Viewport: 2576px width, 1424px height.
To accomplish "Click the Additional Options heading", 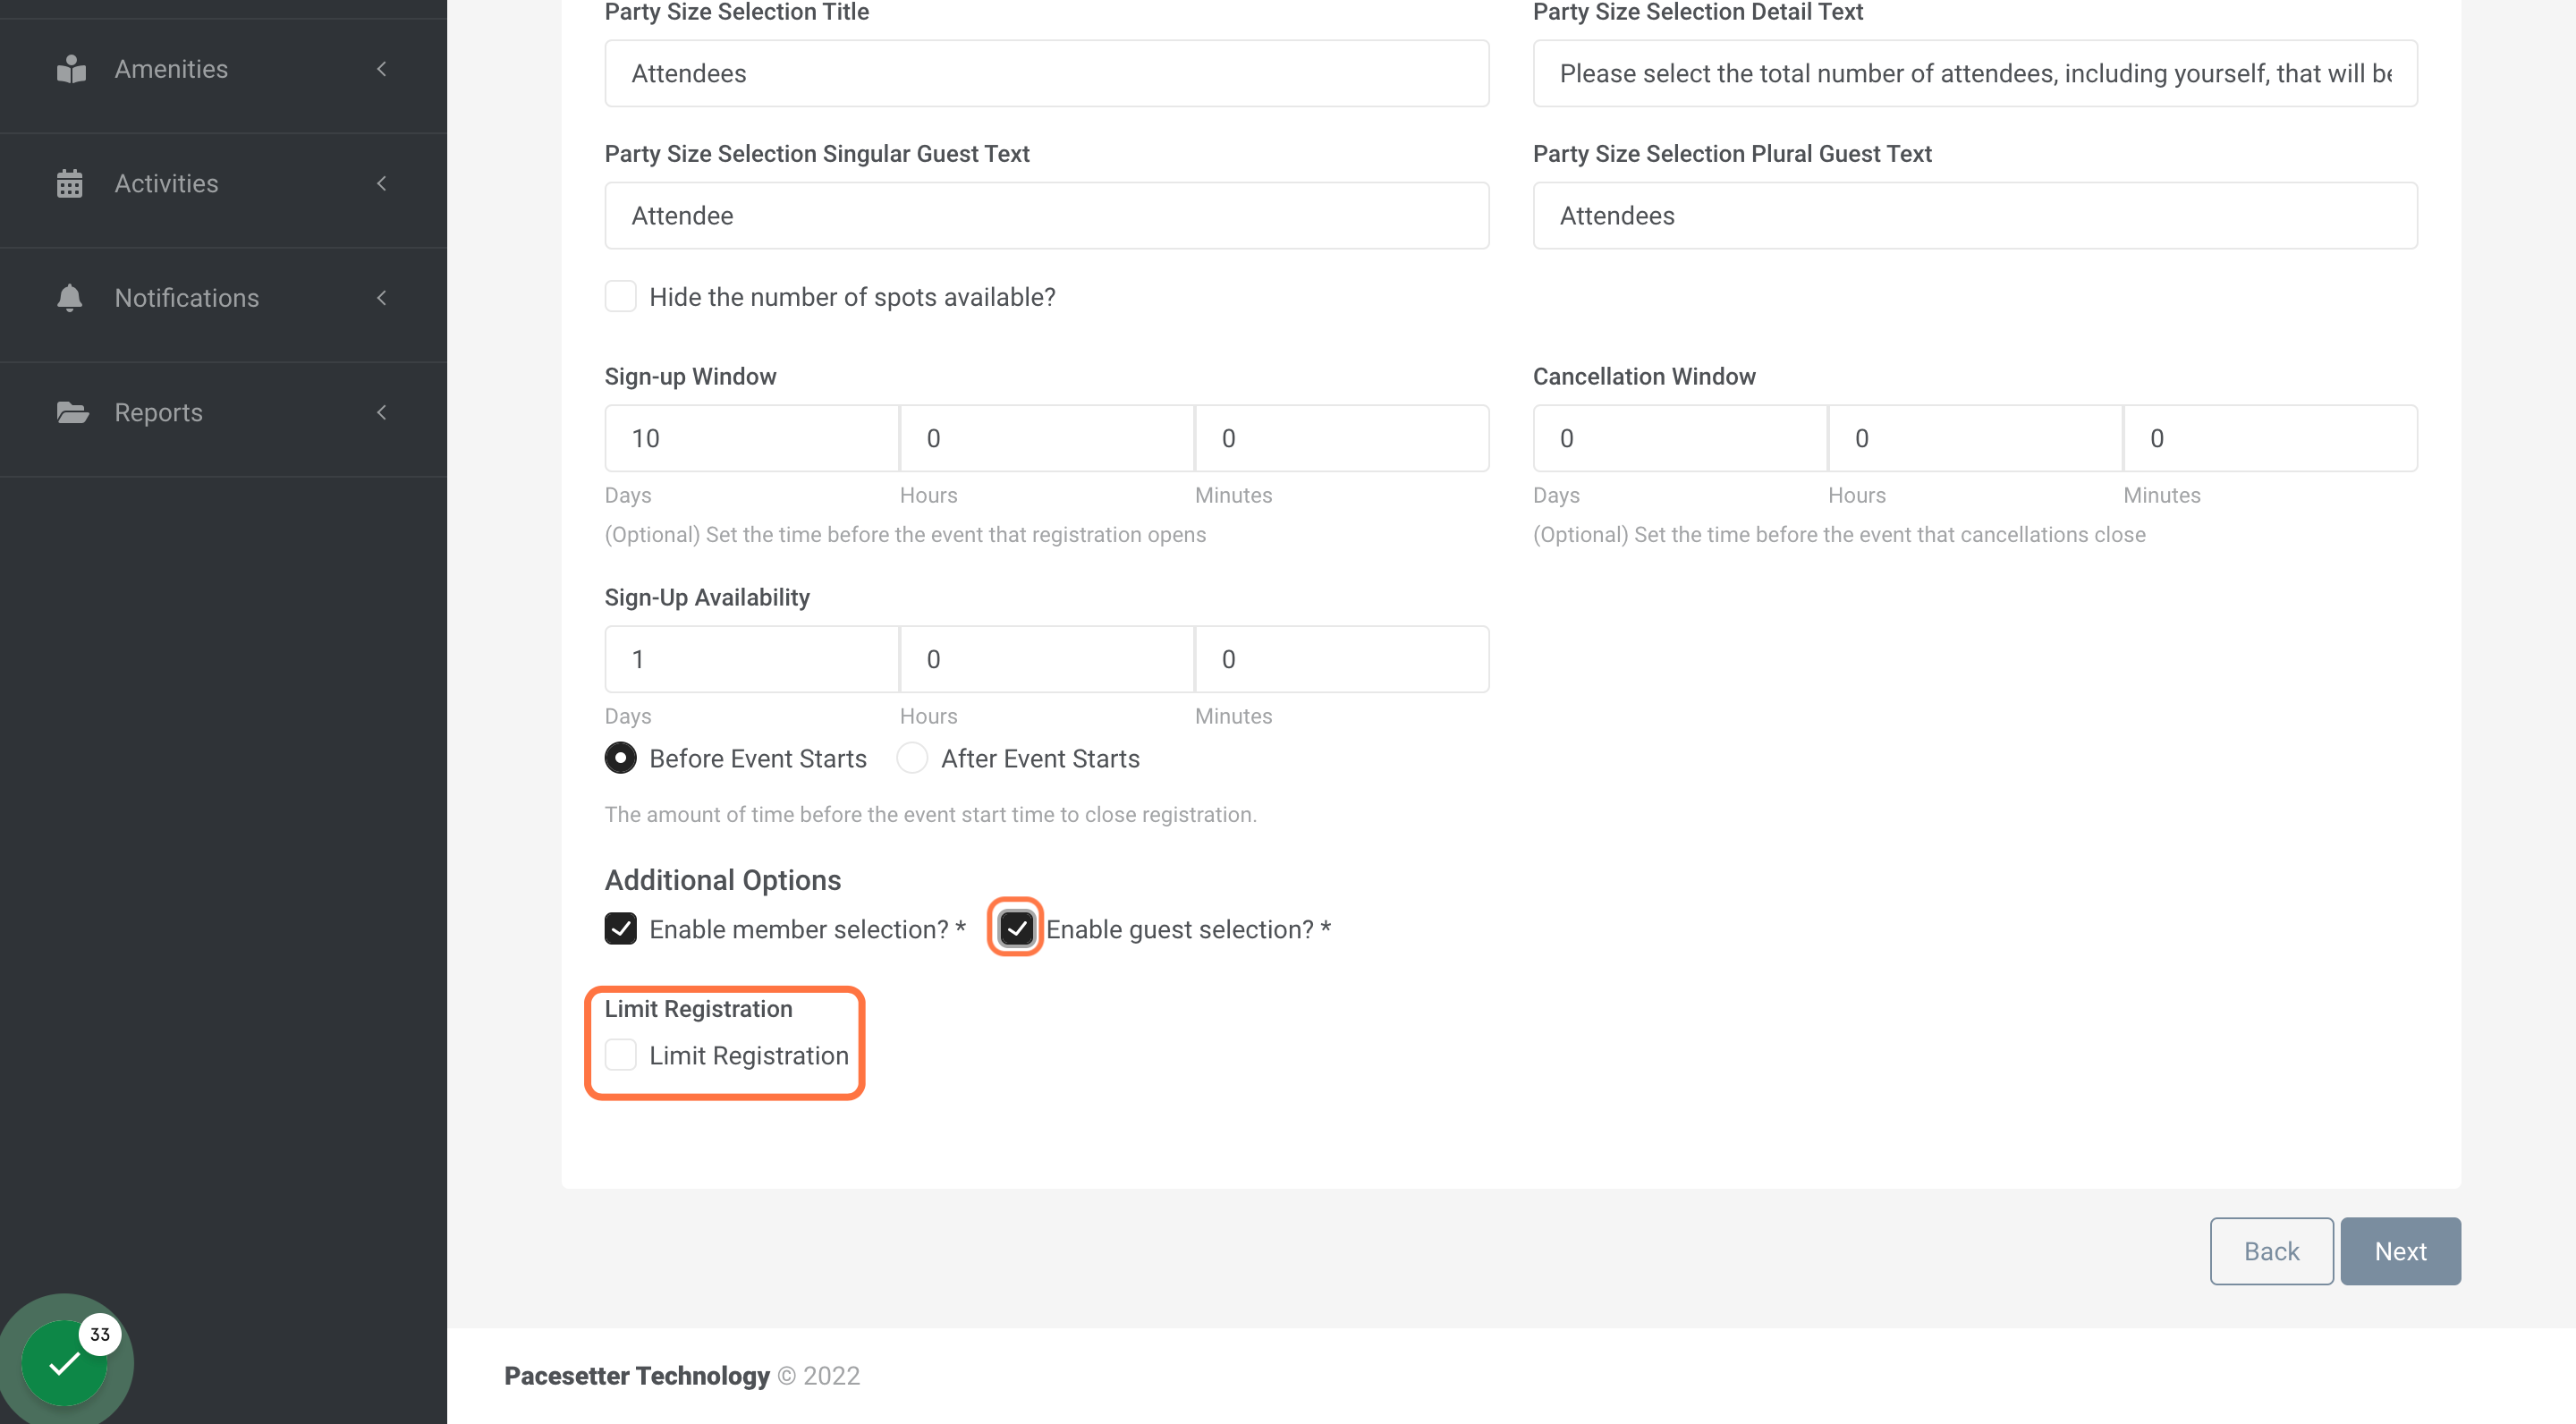I will coord(723,880).
